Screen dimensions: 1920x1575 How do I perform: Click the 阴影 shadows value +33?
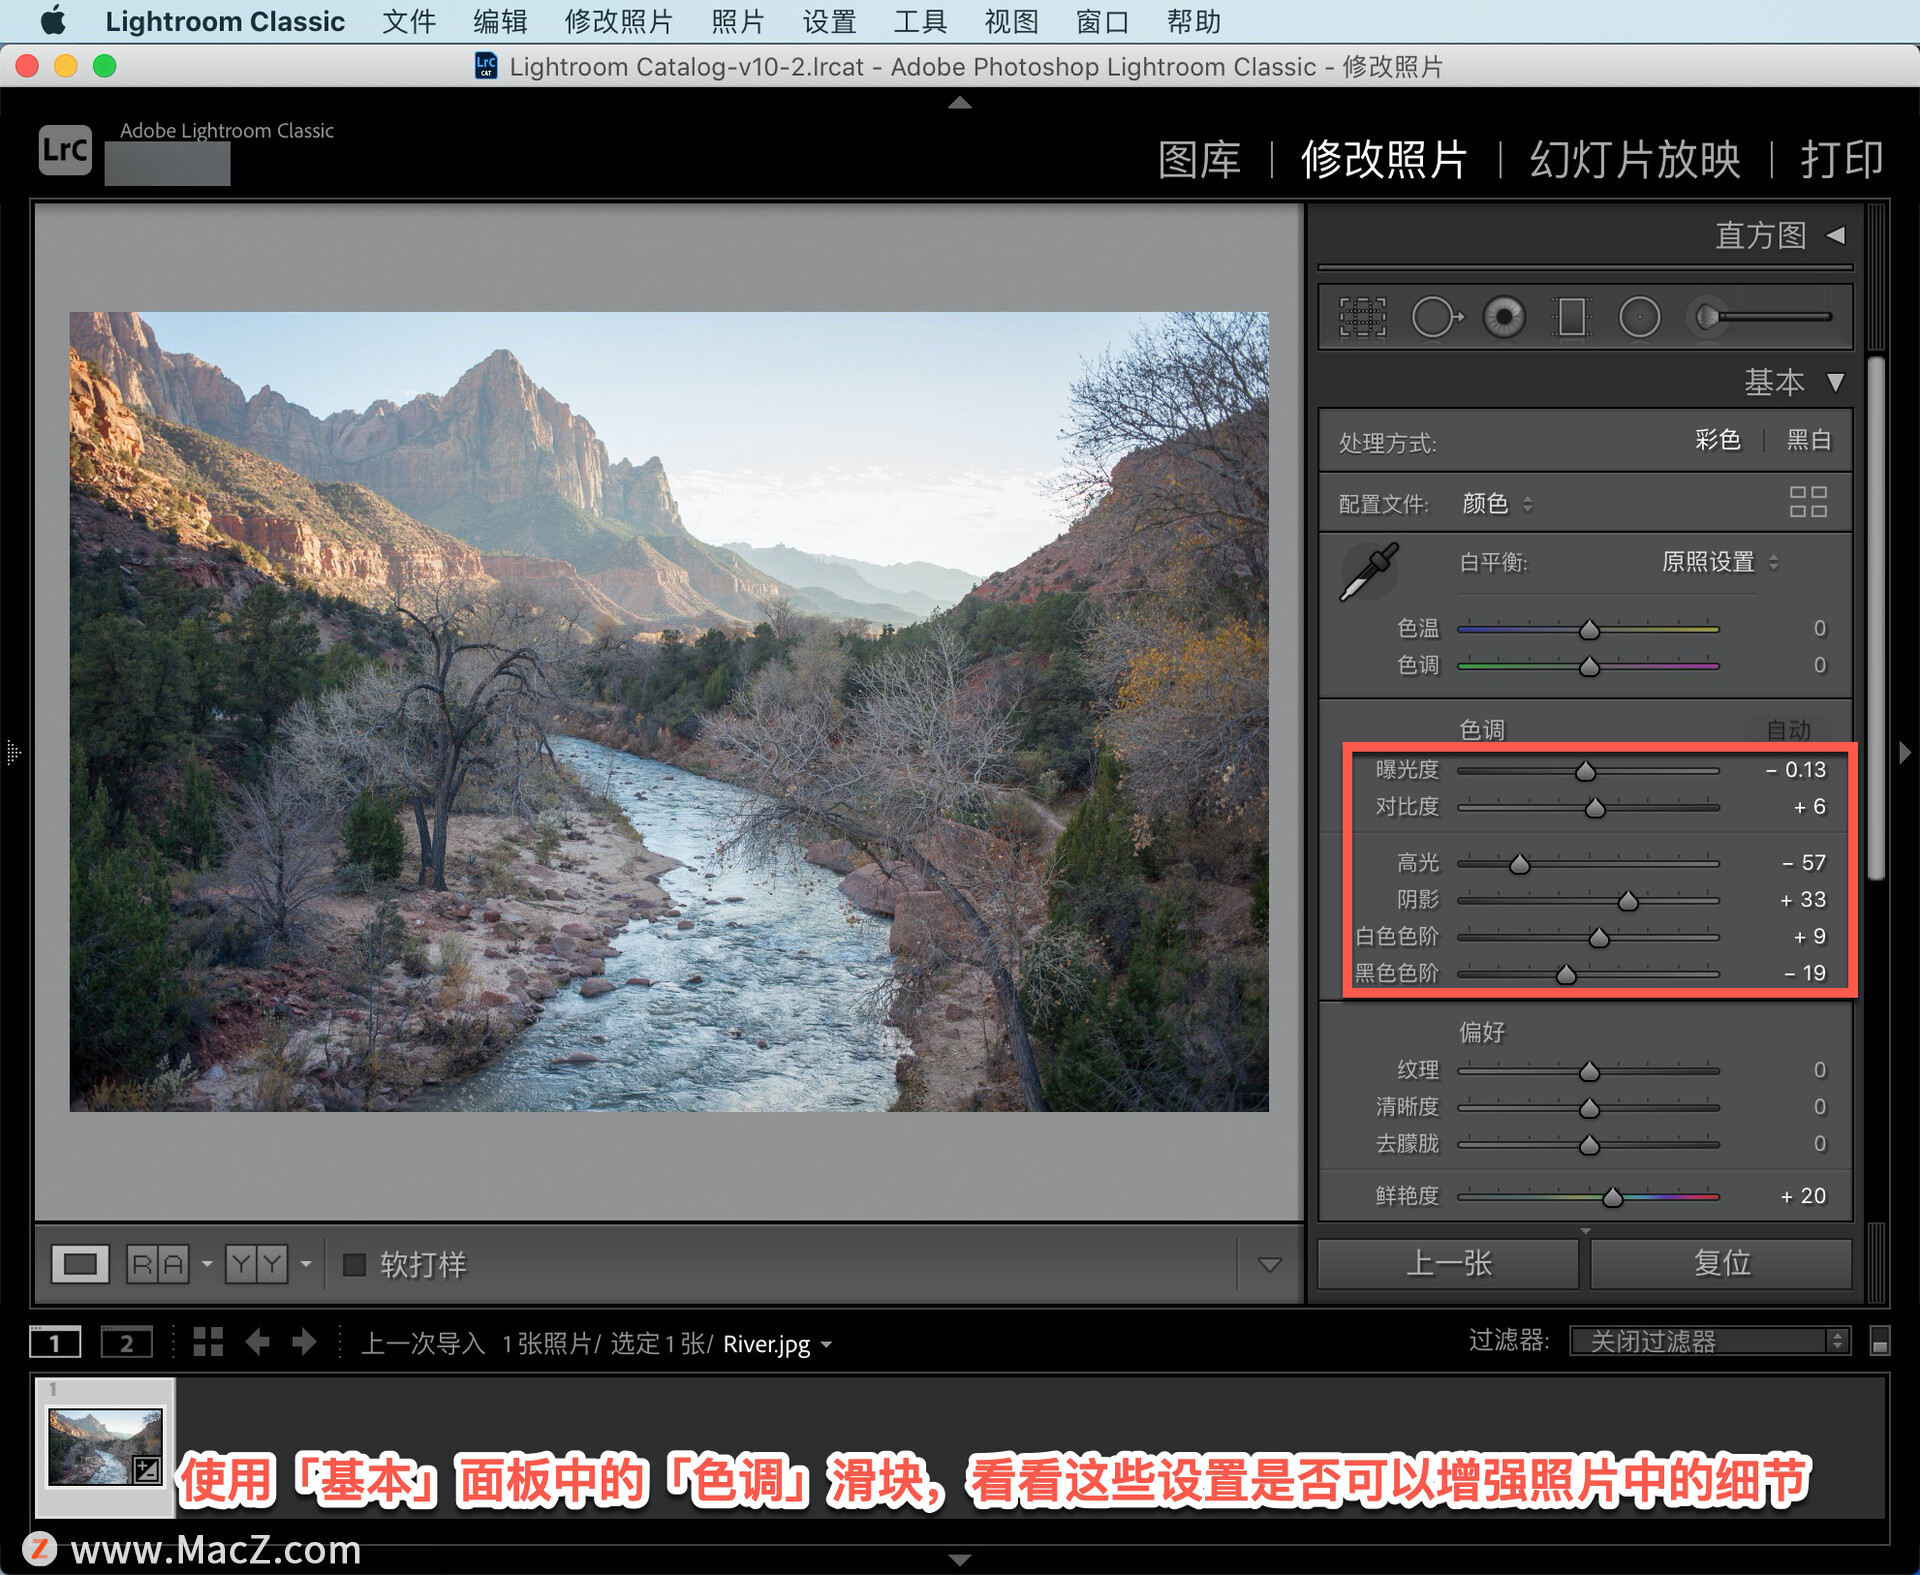pyautogui.click(x=1803, y=900)
